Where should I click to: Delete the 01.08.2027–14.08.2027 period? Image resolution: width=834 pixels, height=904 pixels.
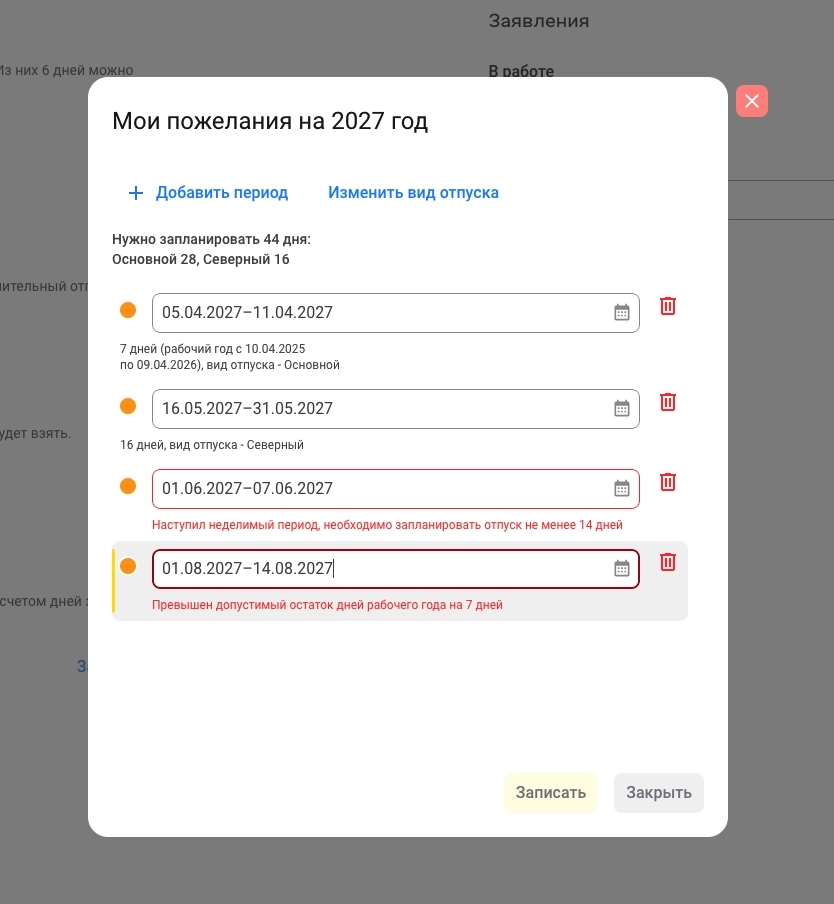click(x=667, y=562)
